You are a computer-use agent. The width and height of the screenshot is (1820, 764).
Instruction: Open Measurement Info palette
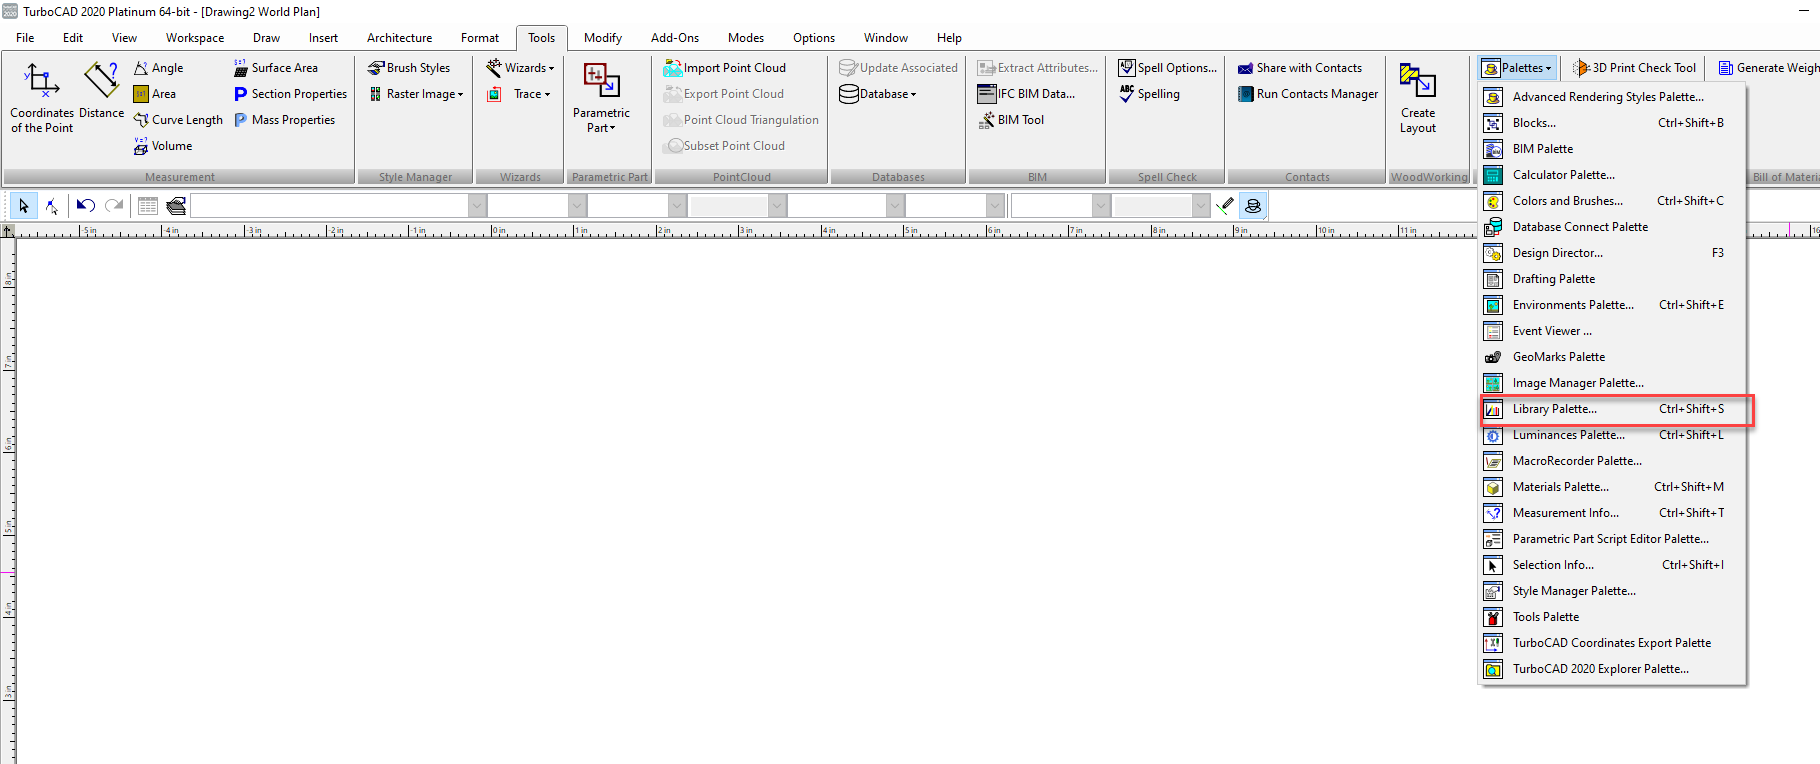(1613, 513)
